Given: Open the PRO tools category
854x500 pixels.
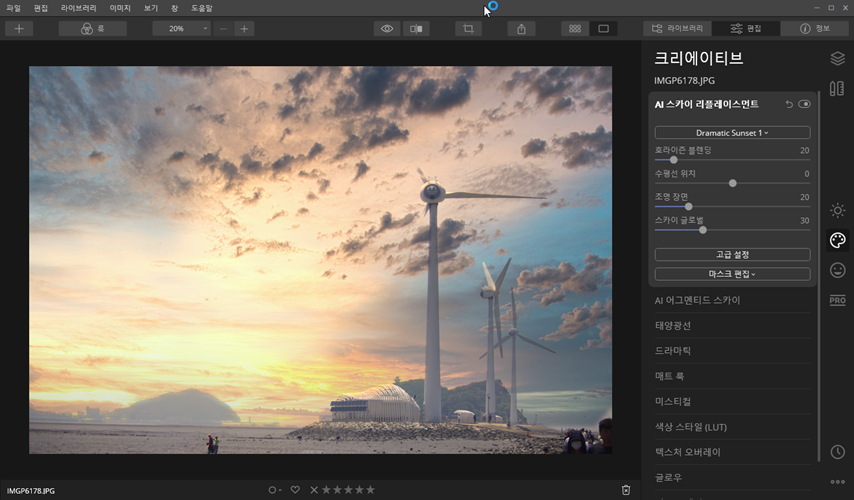Looking at the screenshot, I should click(837, 301).
